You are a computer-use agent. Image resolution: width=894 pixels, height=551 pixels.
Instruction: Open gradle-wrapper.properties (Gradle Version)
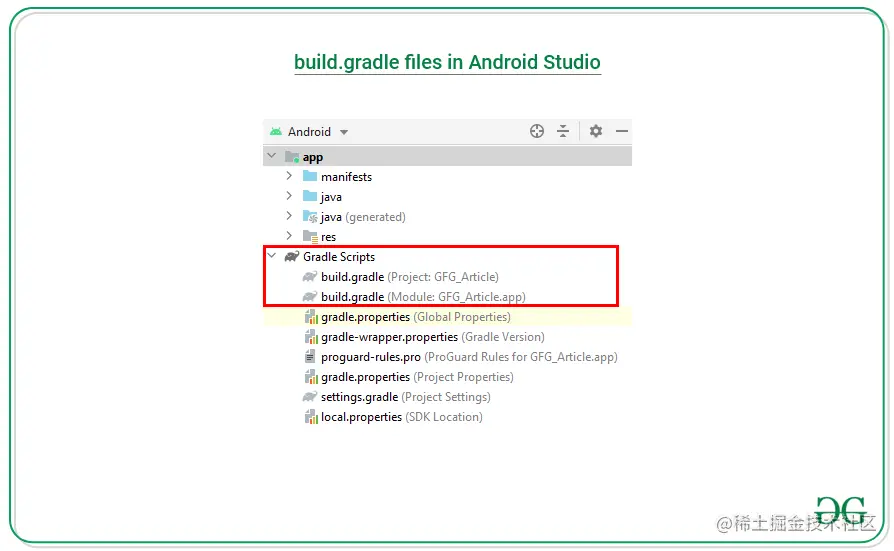click(433, 337)
